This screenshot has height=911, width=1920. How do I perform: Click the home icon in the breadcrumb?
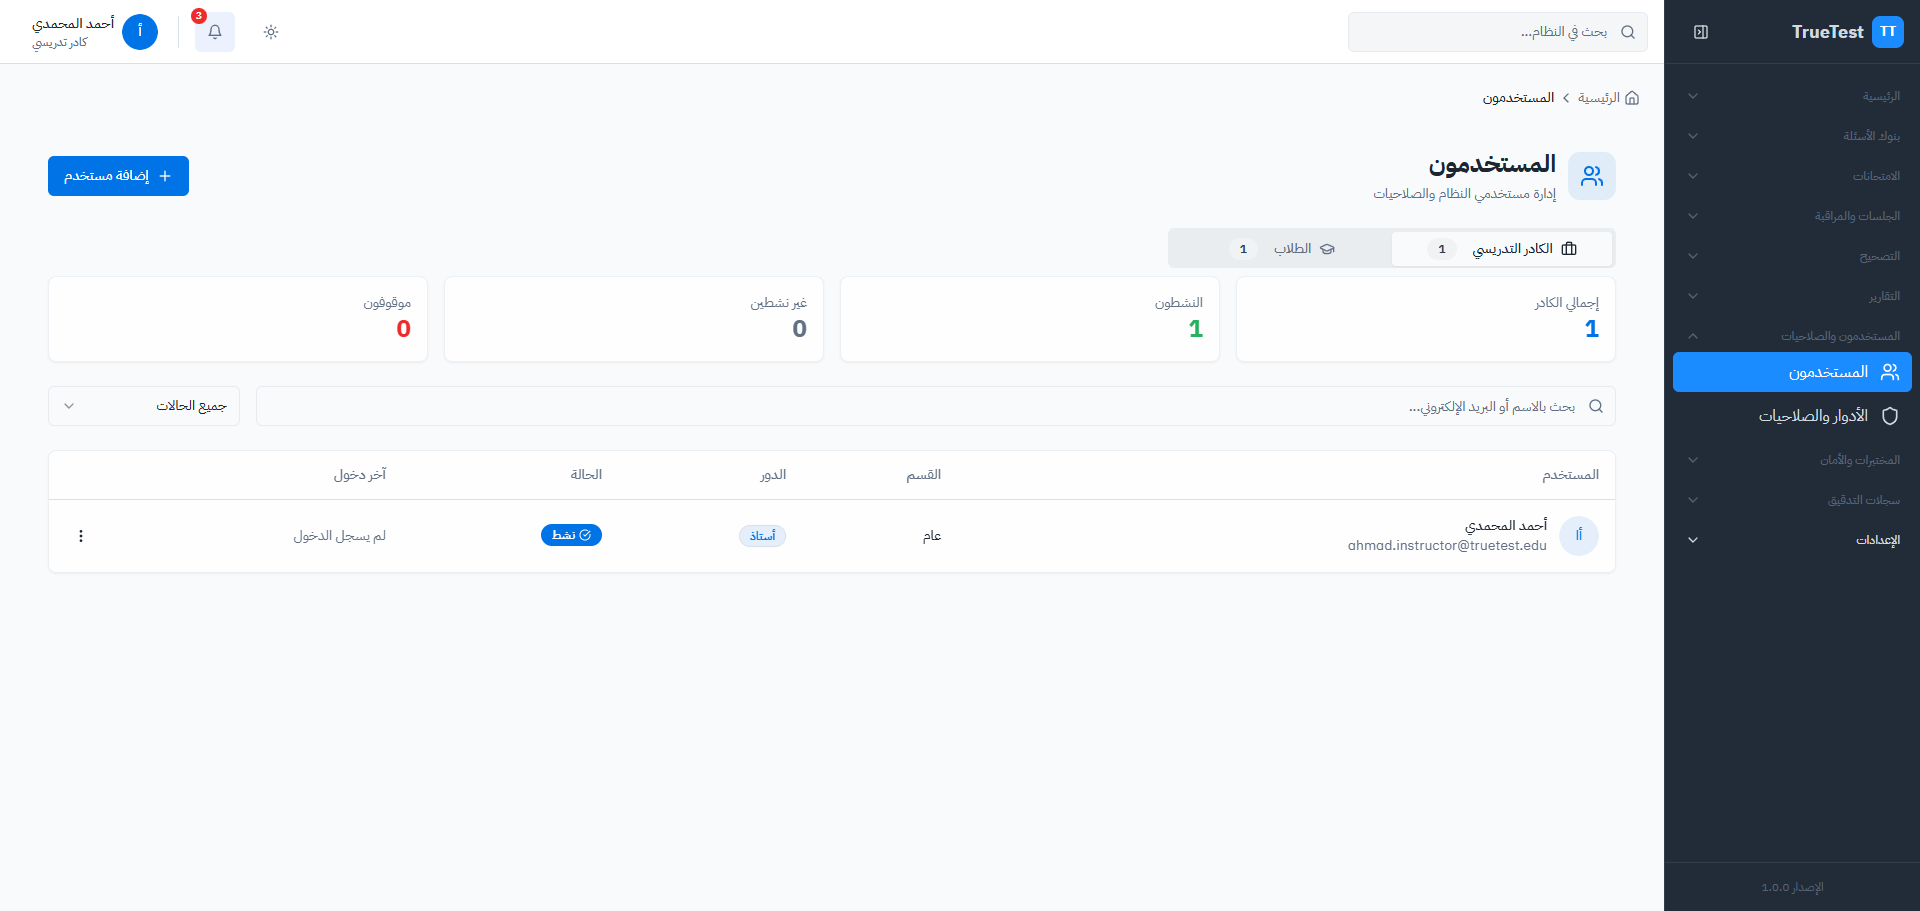pos(1632,98)
